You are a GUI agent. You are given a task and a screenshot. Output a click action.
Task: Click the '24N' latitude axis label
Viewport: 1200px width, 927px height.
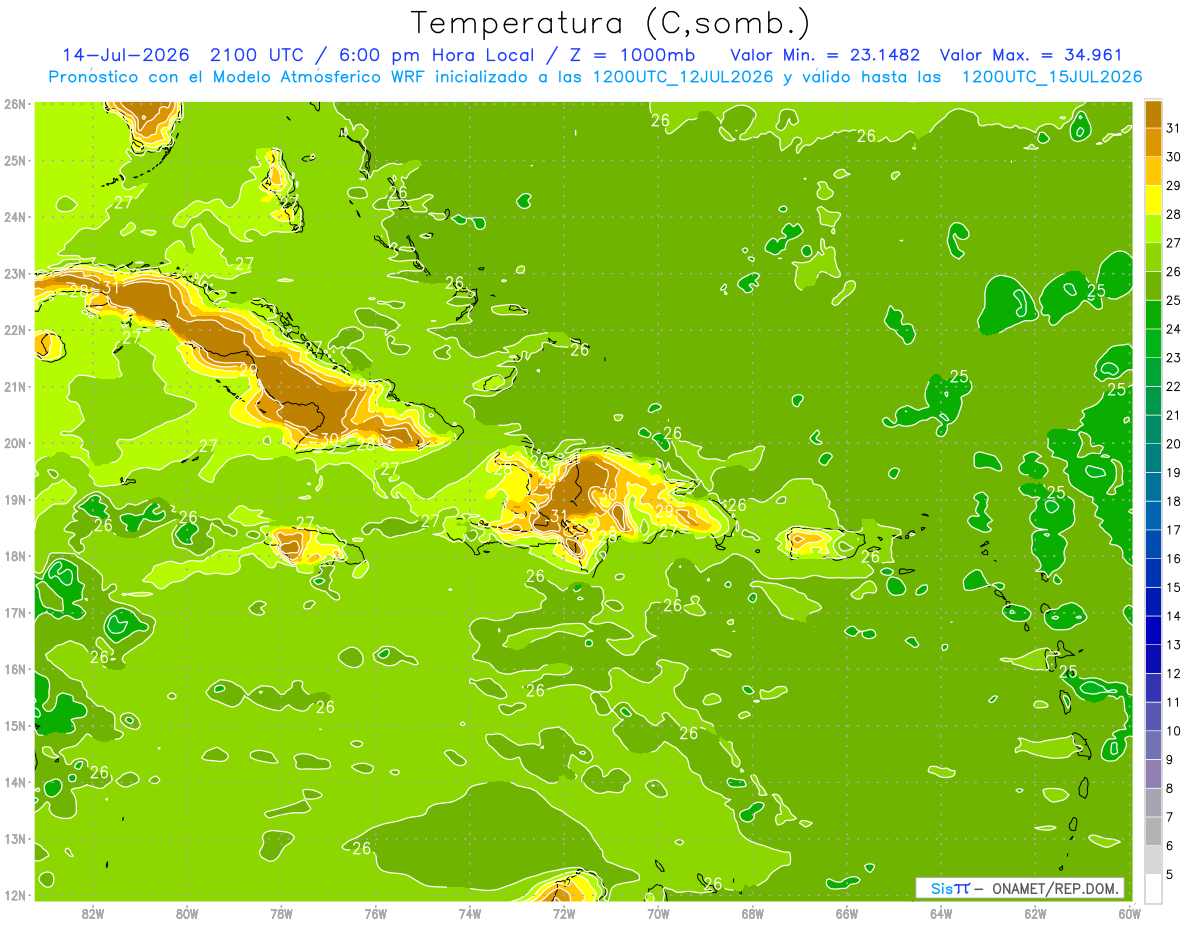(x=15, y=217)
